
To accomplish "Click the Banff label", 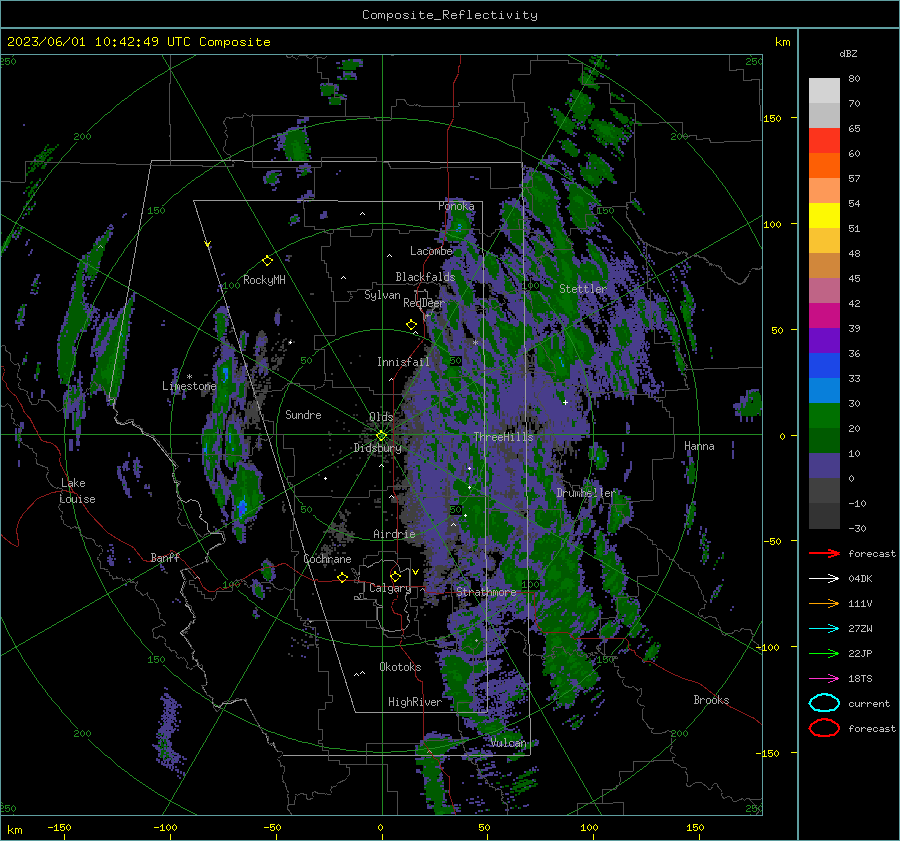I will click(165, 557).
